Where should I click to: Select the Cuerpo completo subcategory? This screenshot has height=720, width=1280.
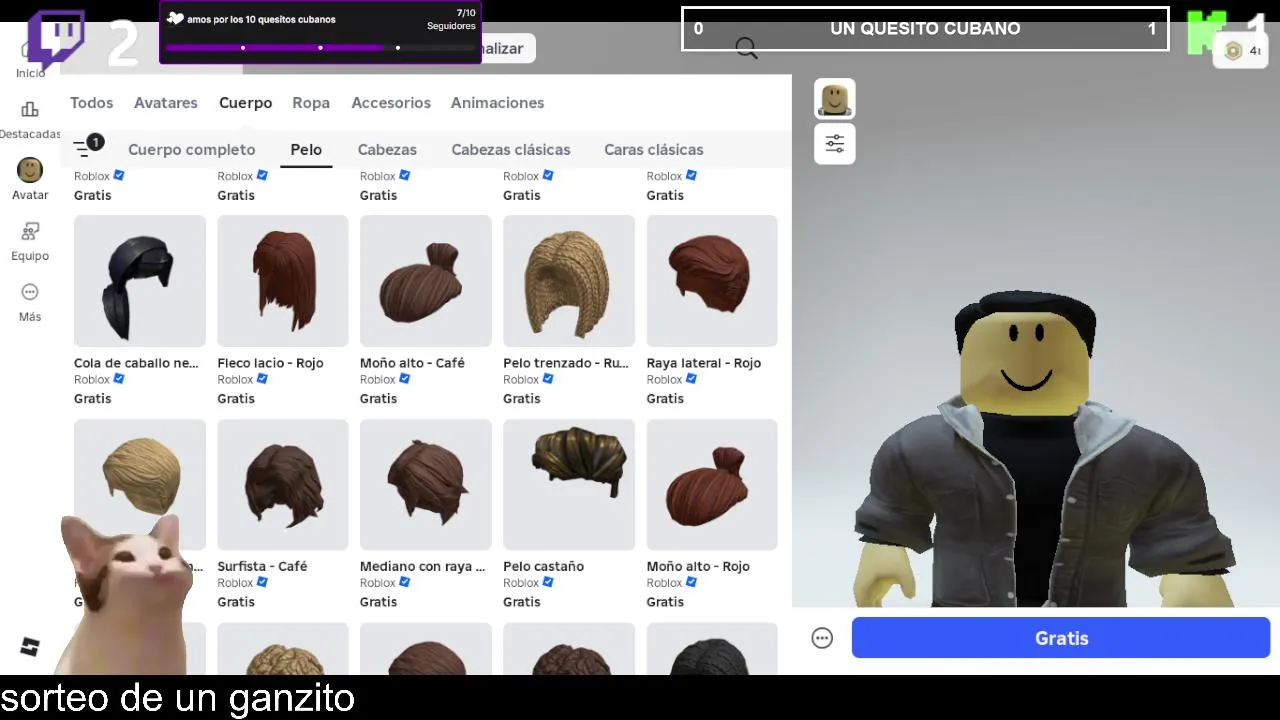click(191, 150)
